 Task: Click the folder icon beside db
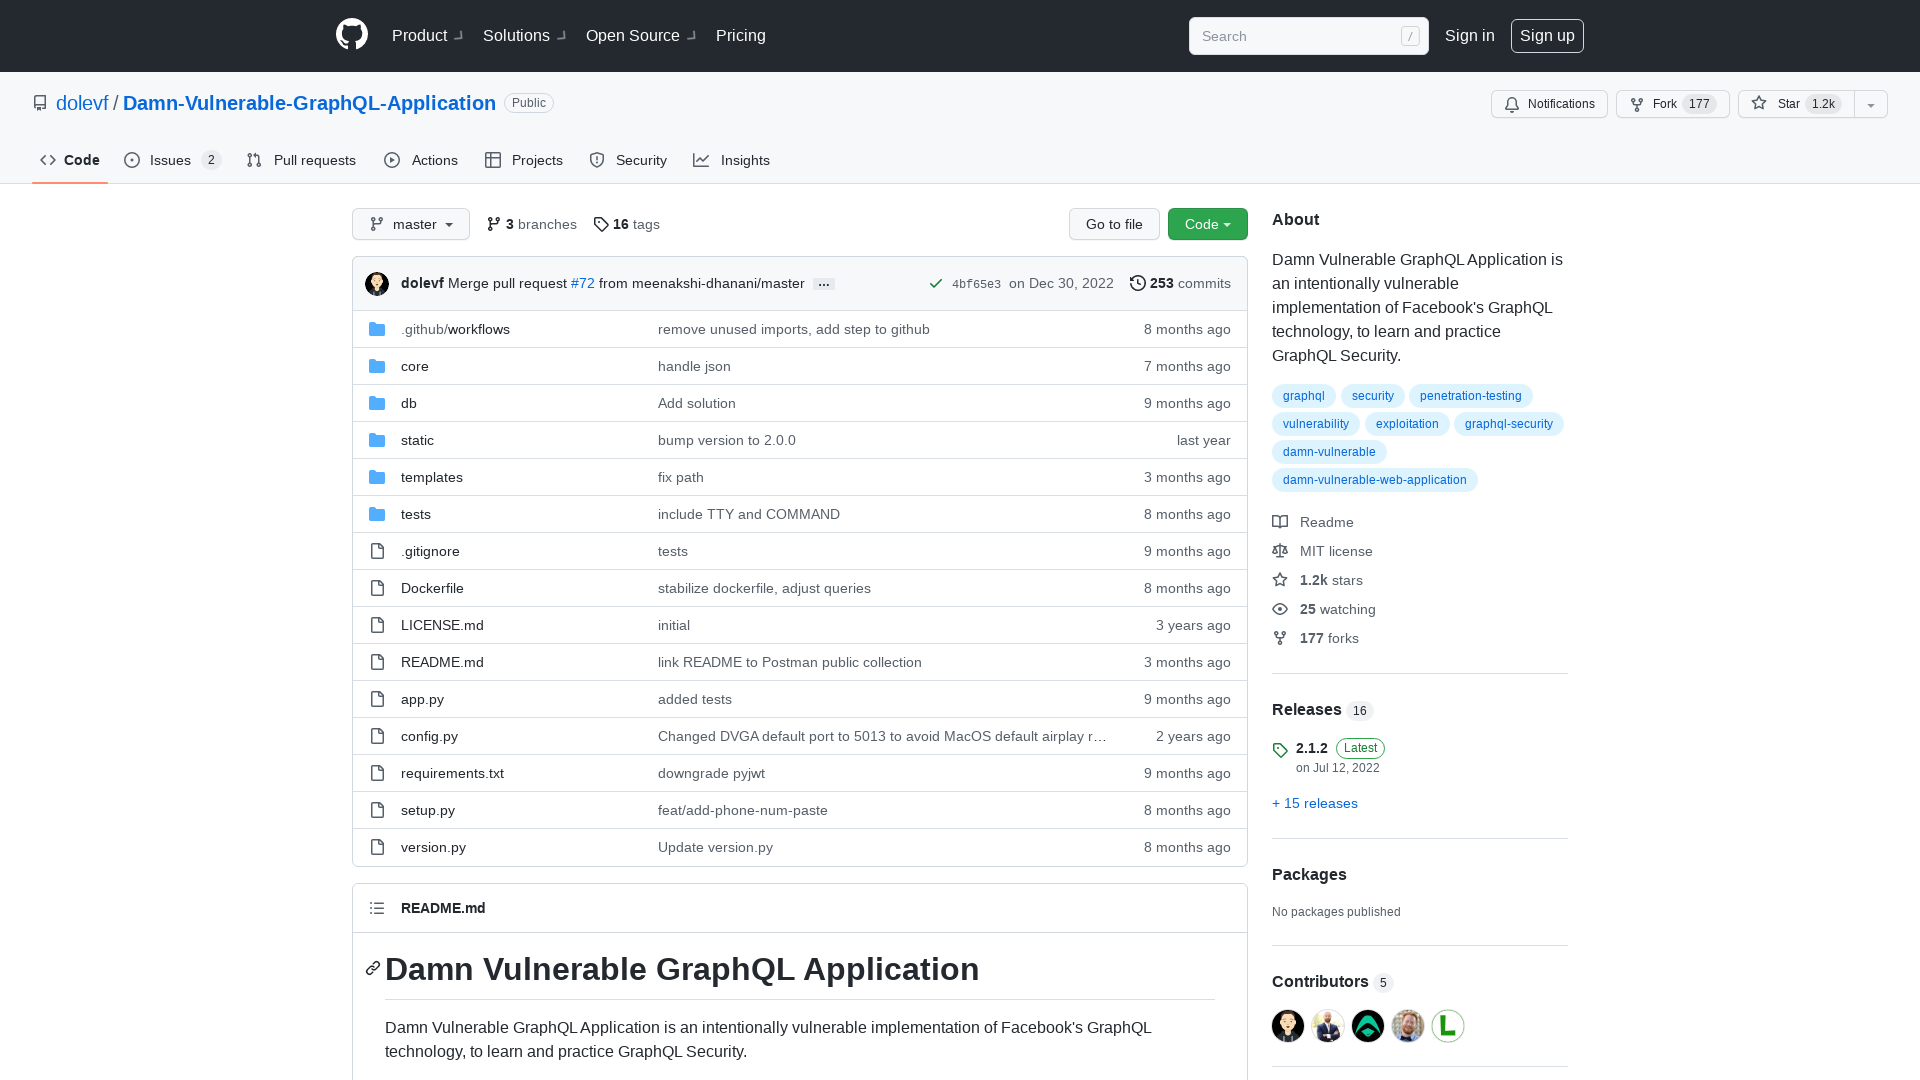pos(377,403)
